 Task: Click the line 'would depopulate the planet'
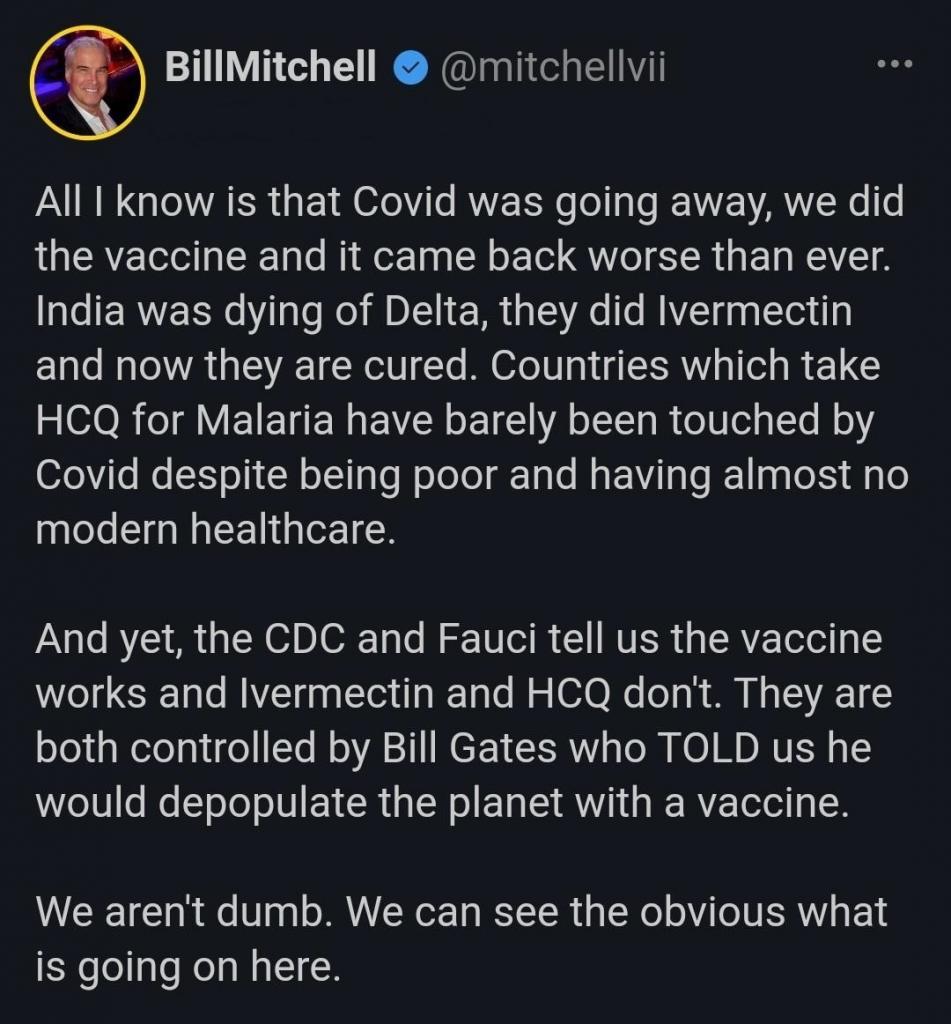(443, 803)
